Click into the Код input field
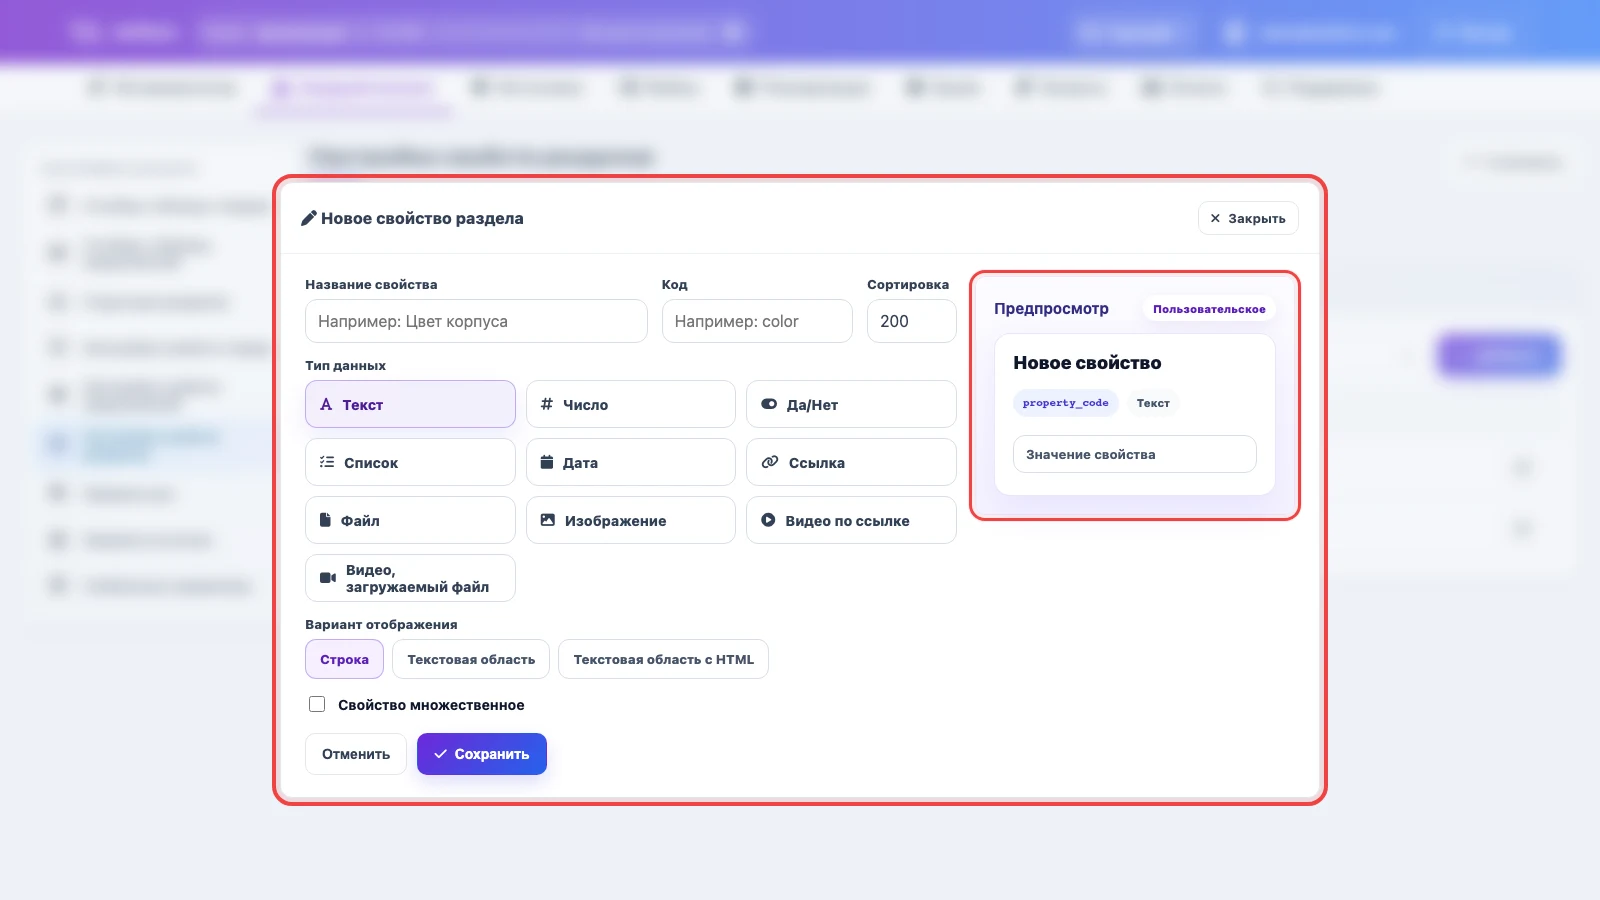This screenshot has width=1600, height=900. (757, 321)
